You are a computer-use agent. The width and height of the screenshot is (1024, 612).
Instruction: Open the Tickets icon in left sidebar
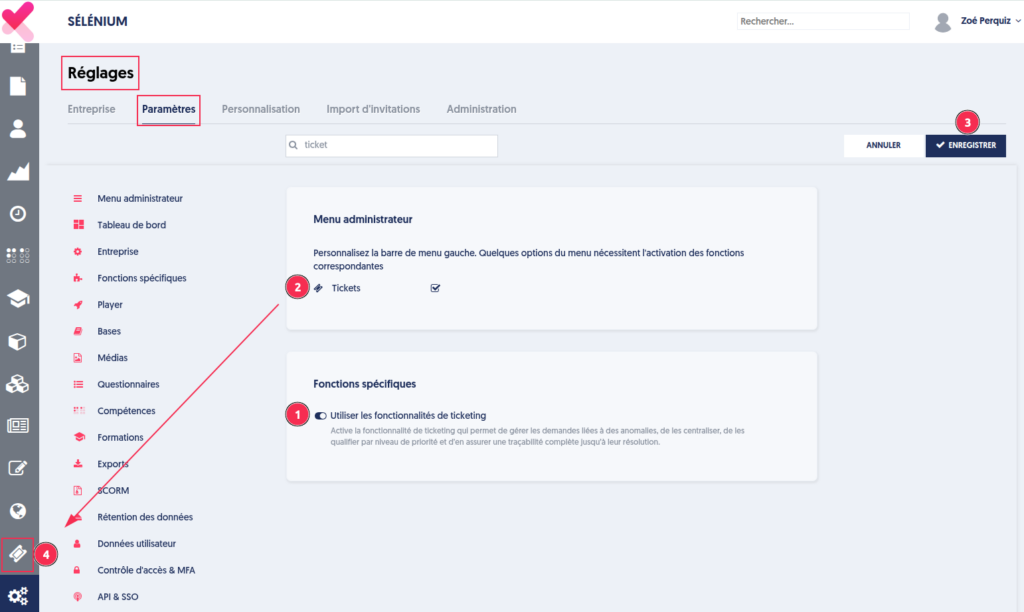[18, 553]
